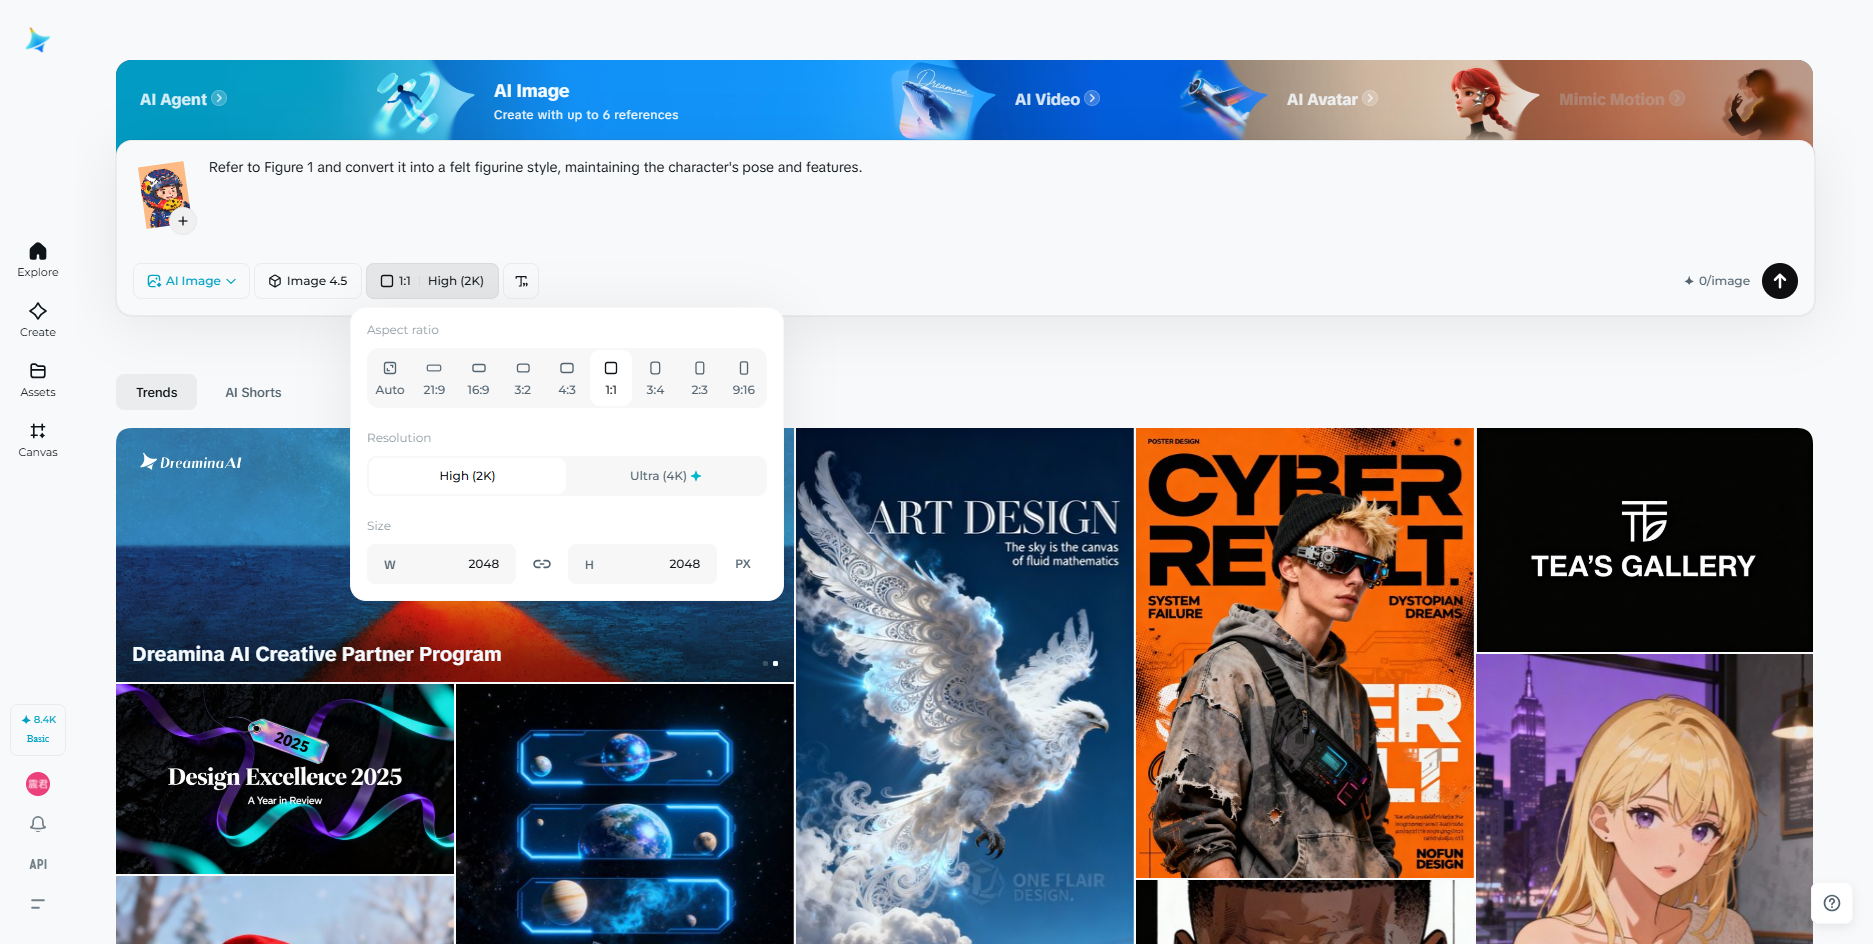
Task: Select the Auto aspect ratio
Action: pyautogui.click(x=390, y=378)
